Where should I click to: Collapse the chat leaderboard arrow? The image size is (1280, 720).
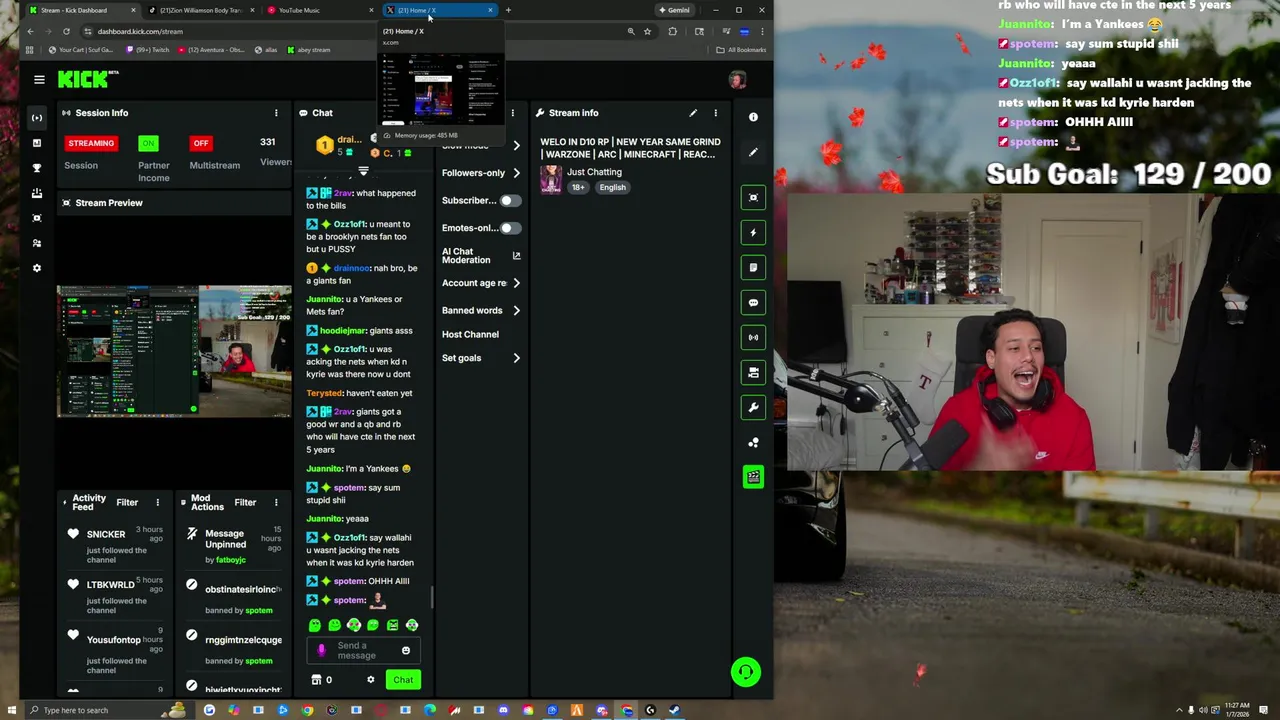pyautogui.click(x=363, y=172)
